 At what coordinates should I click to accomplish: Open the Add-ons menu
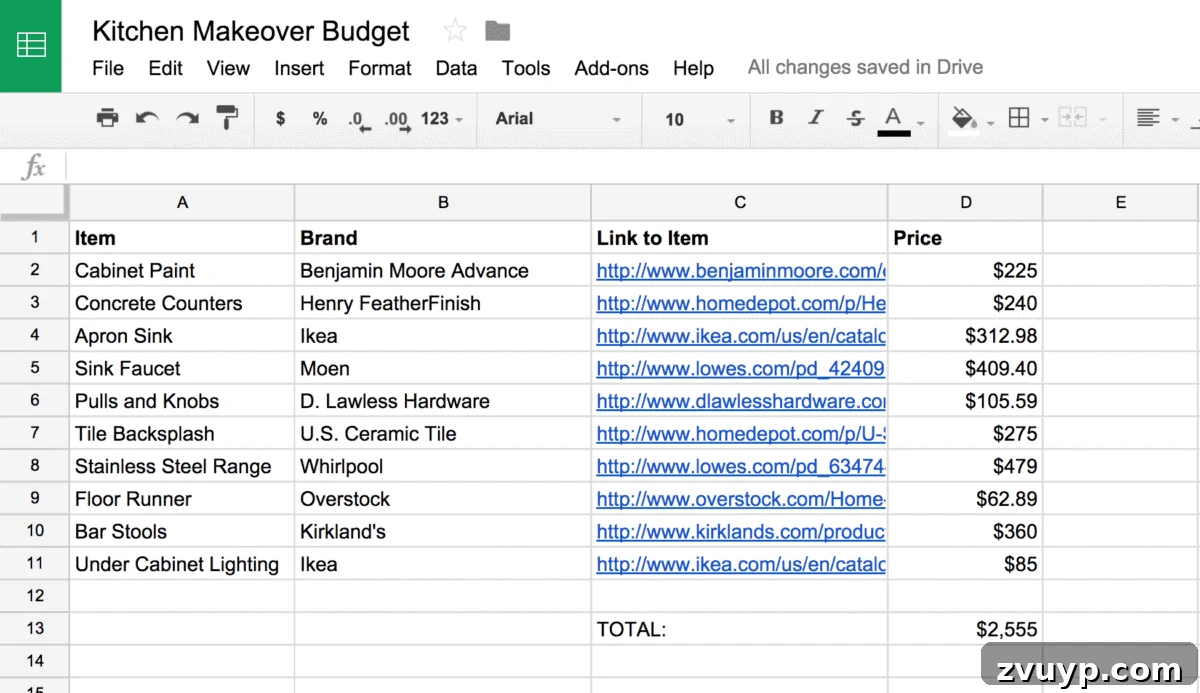pos(612,68)
